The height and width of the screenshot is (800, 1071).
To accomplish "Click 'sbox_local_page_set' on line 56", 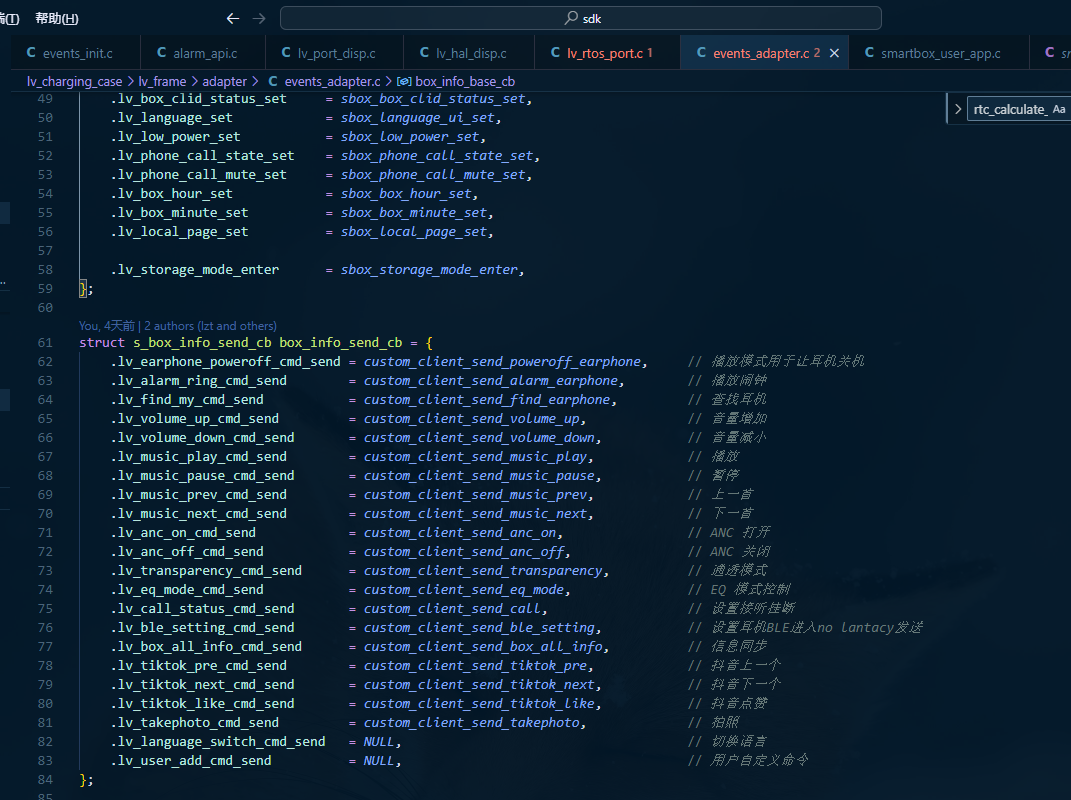I will 413,232.
